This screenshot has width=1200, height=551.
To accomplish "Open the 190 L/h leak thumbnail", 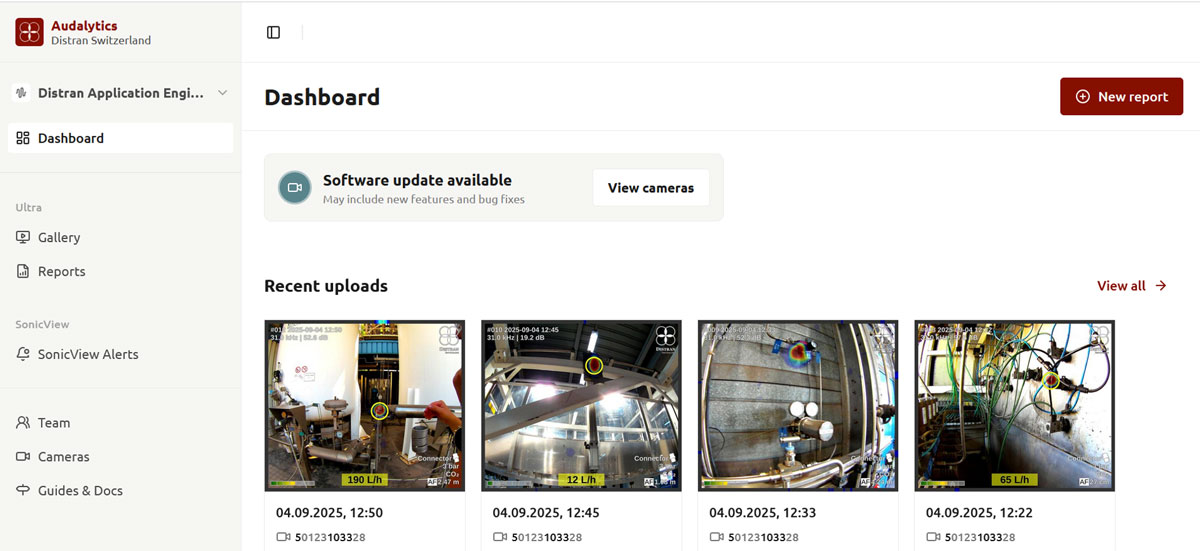I will (364, 406).
